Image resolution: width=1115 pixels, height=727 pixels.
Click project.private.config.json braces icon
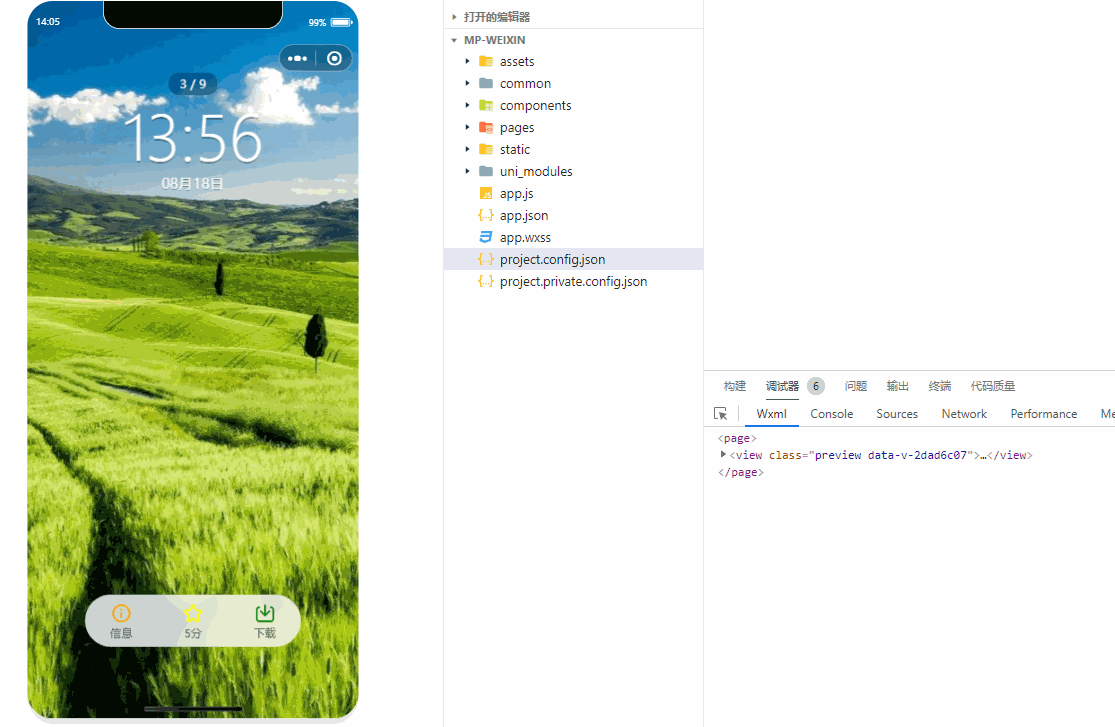486,282
